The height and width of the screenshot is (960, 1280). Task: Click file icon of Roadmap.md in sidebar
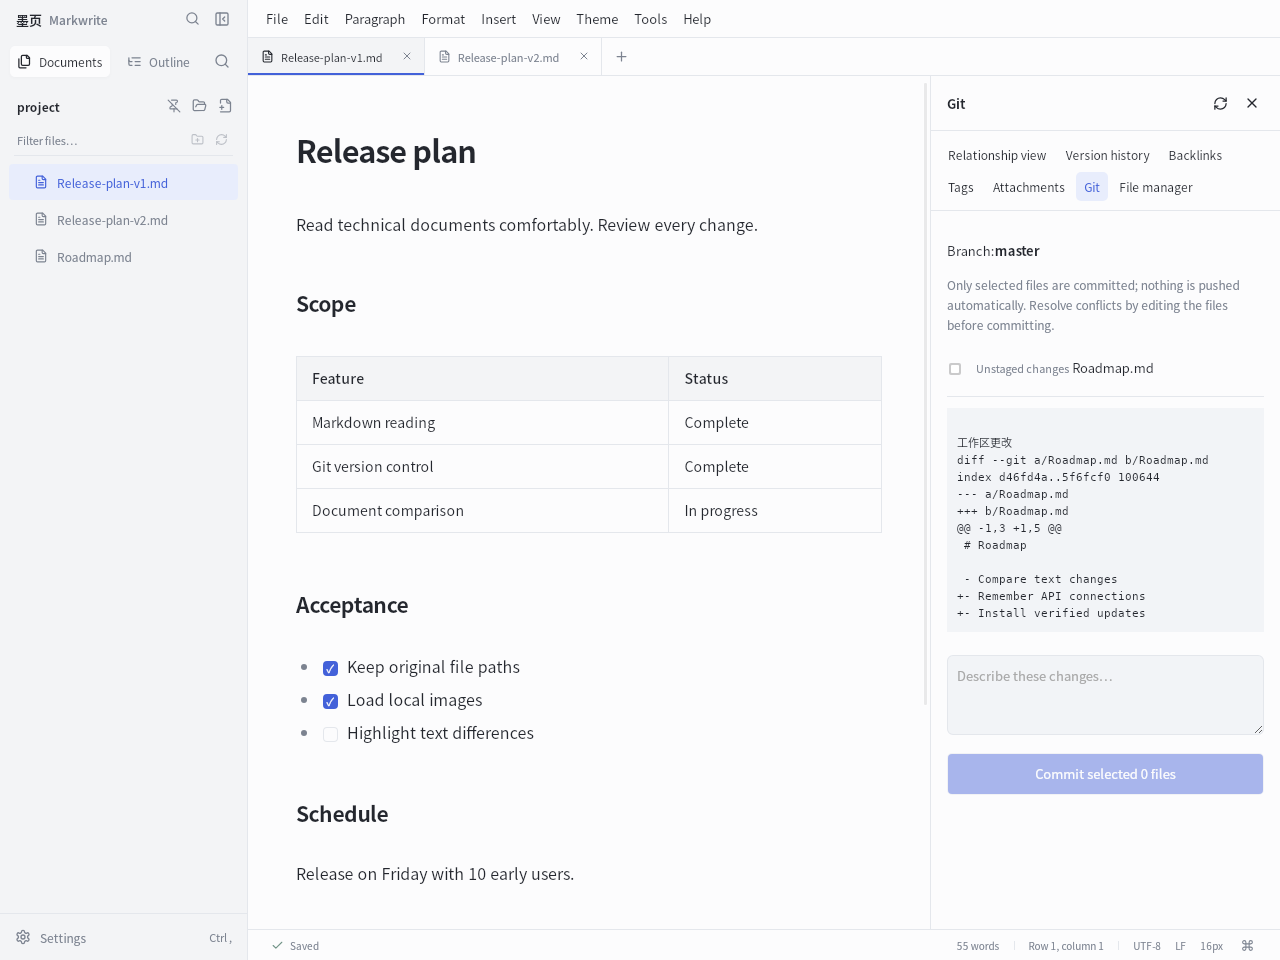(x=41, y=256)
